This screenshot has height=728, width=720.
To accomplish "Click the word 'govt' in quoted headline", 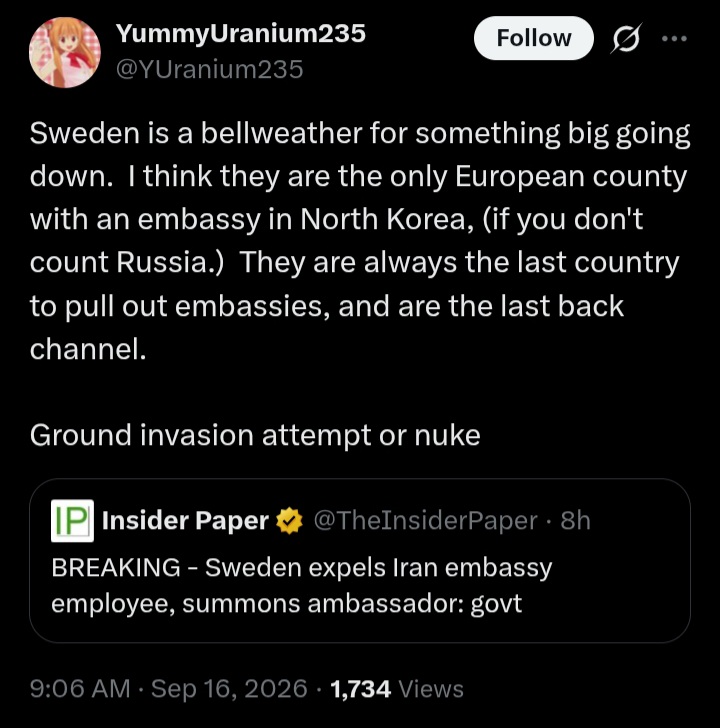I will click(496, 604).
